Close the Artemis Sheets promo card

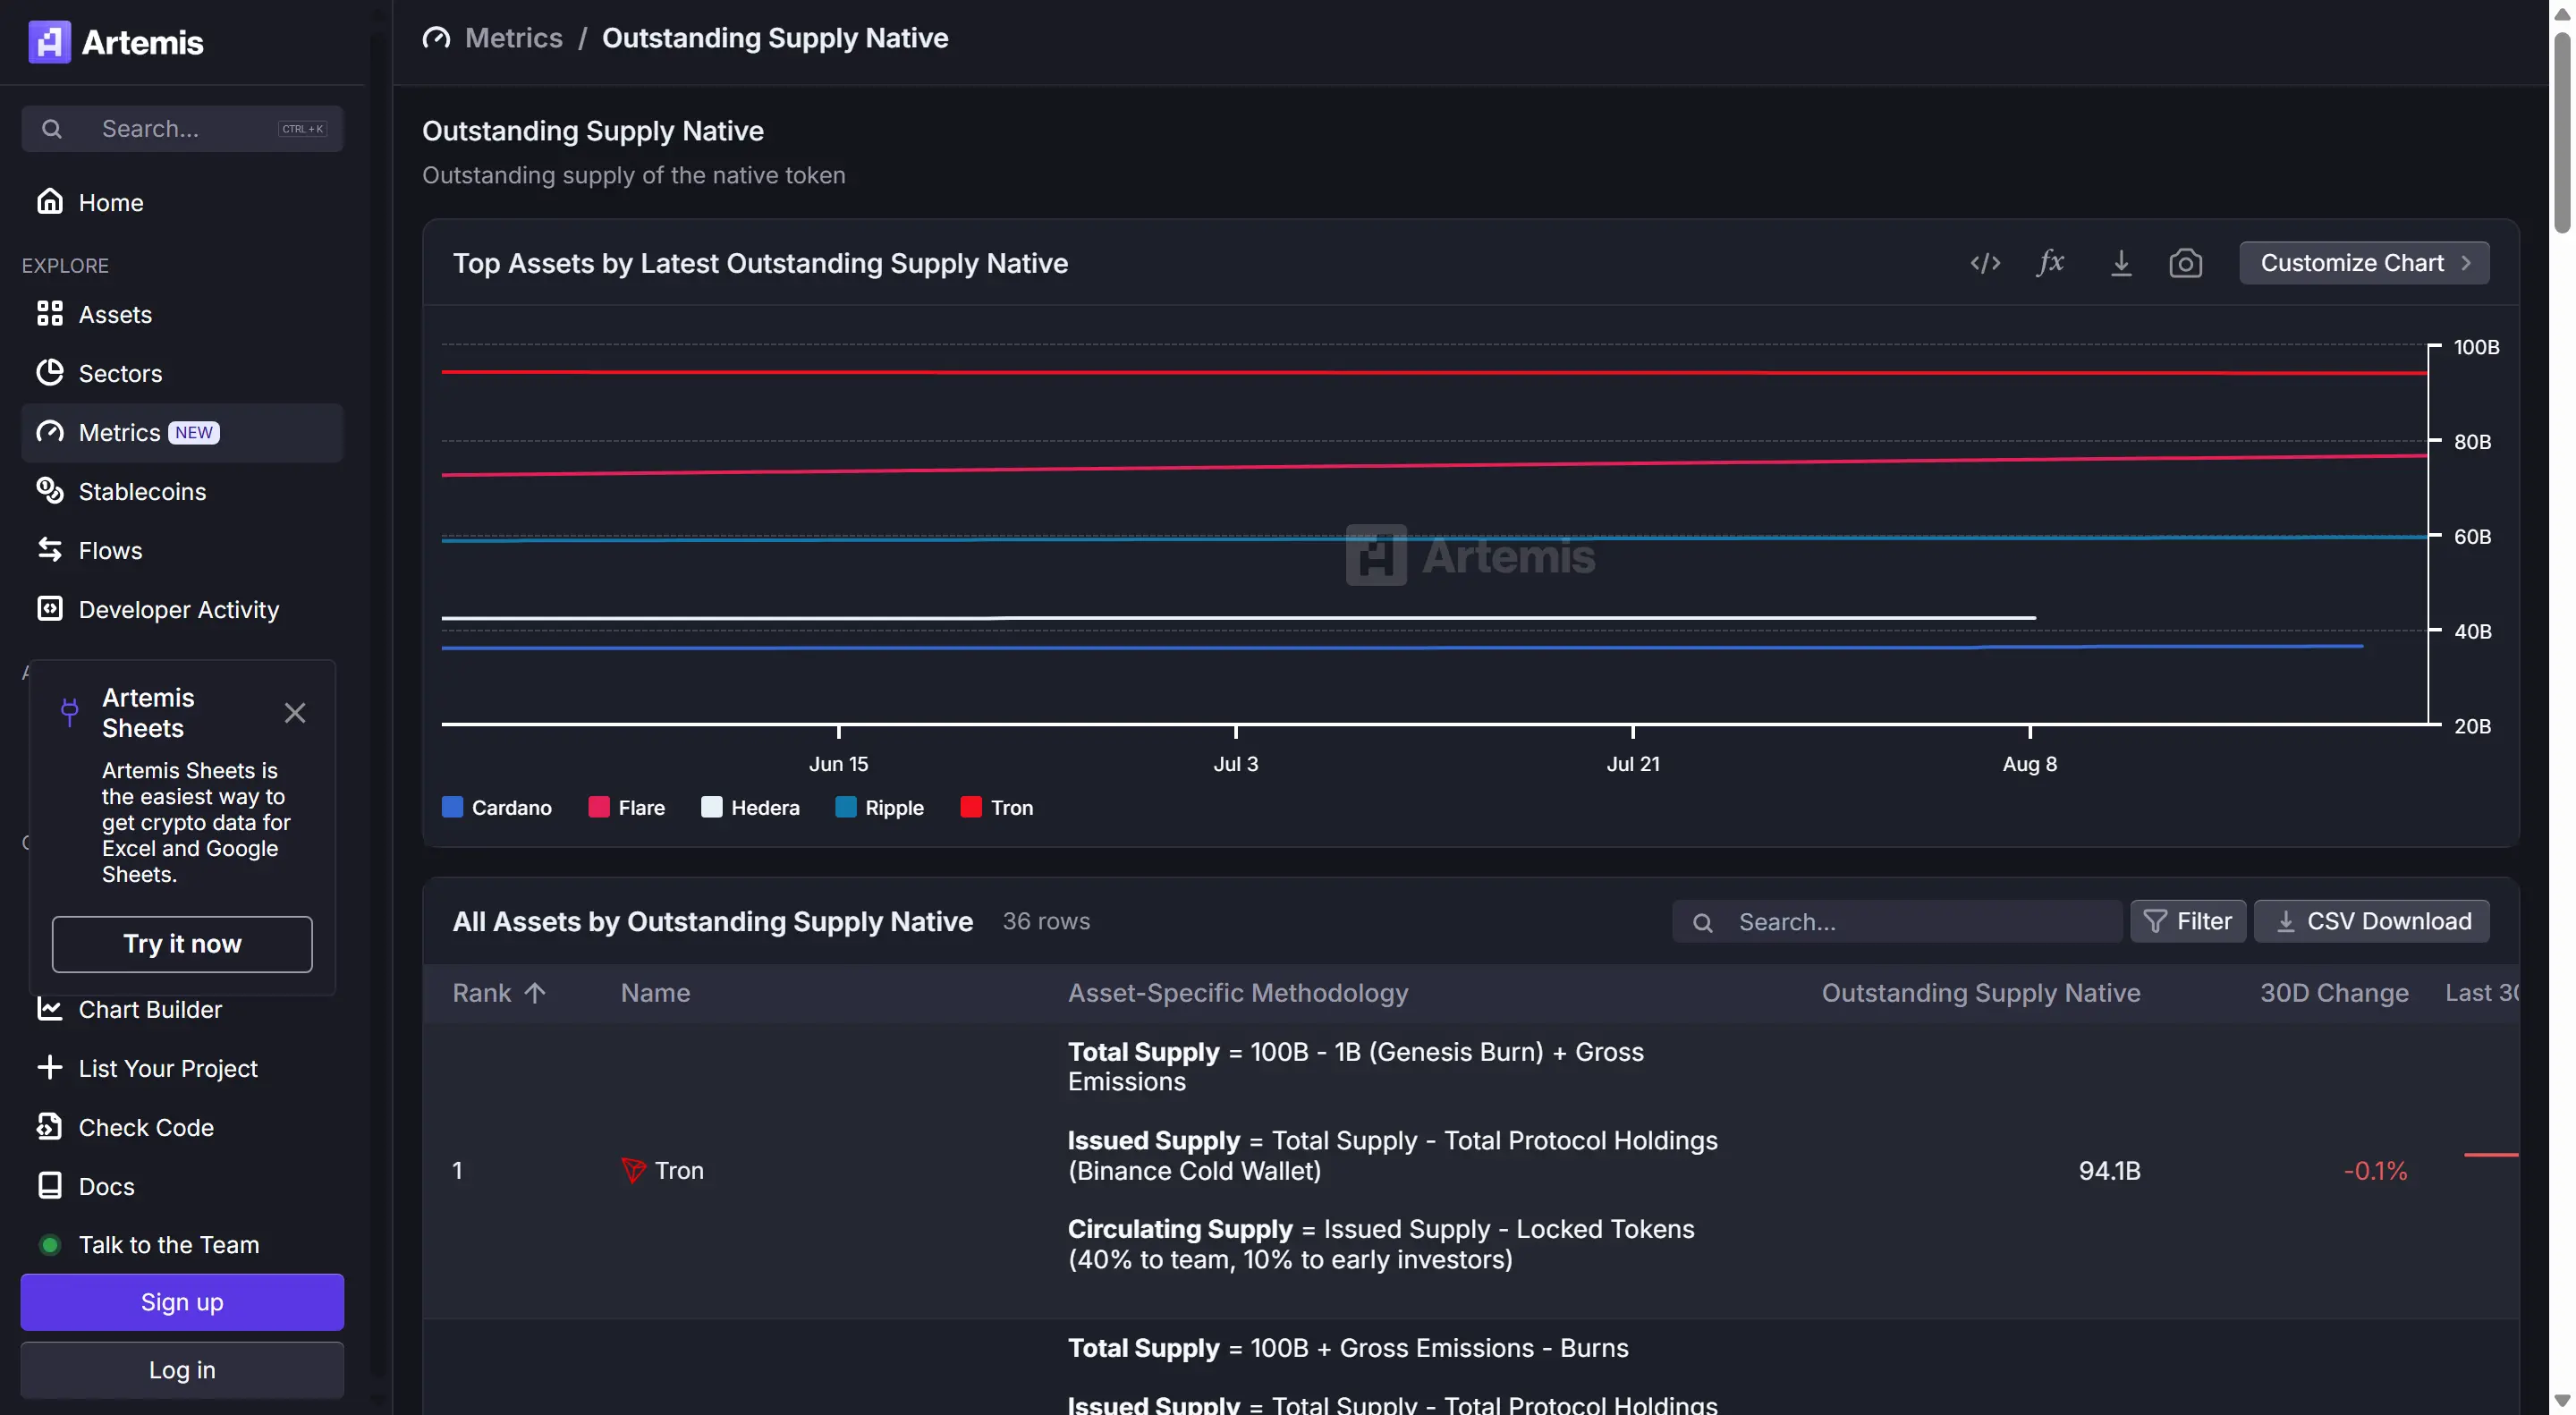pyautogui.click(x=294, y=712)
